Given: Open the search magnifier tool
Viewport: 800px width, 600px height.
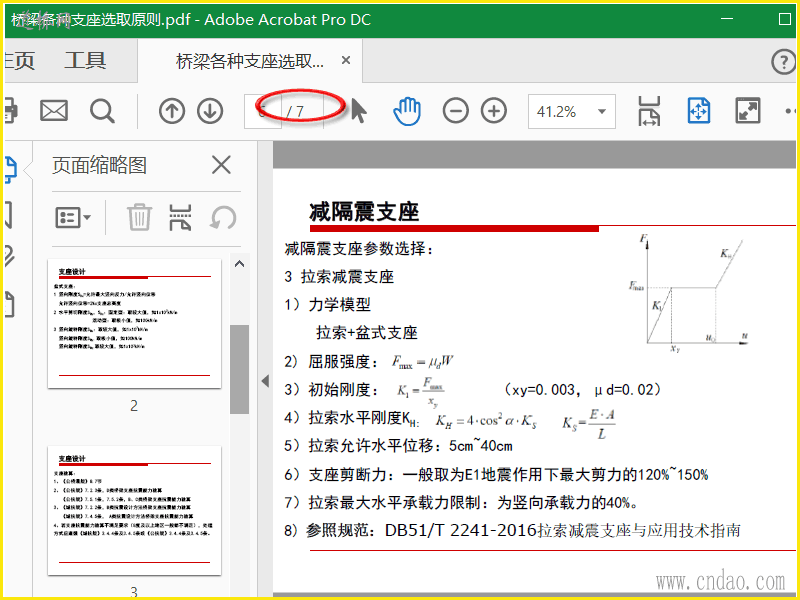Looking at the screenshot, I should 102,111.
